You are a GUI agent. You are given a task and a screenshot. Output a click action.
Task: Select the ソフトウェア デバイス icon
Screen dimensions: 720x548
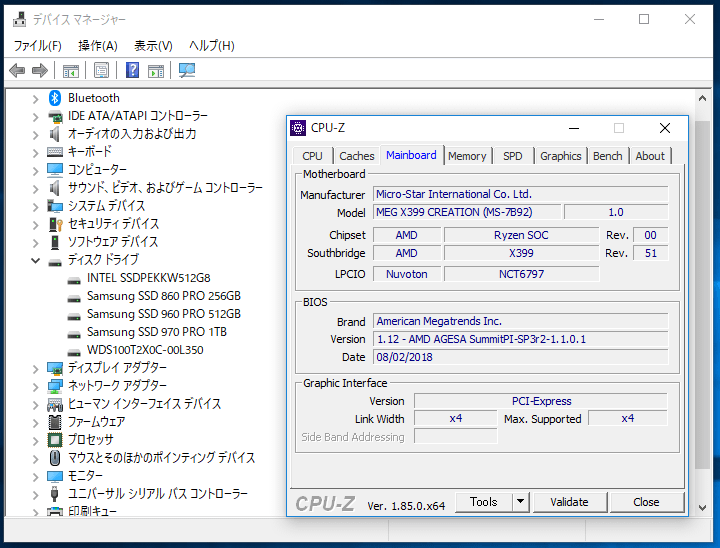click(x=55, y=242)
